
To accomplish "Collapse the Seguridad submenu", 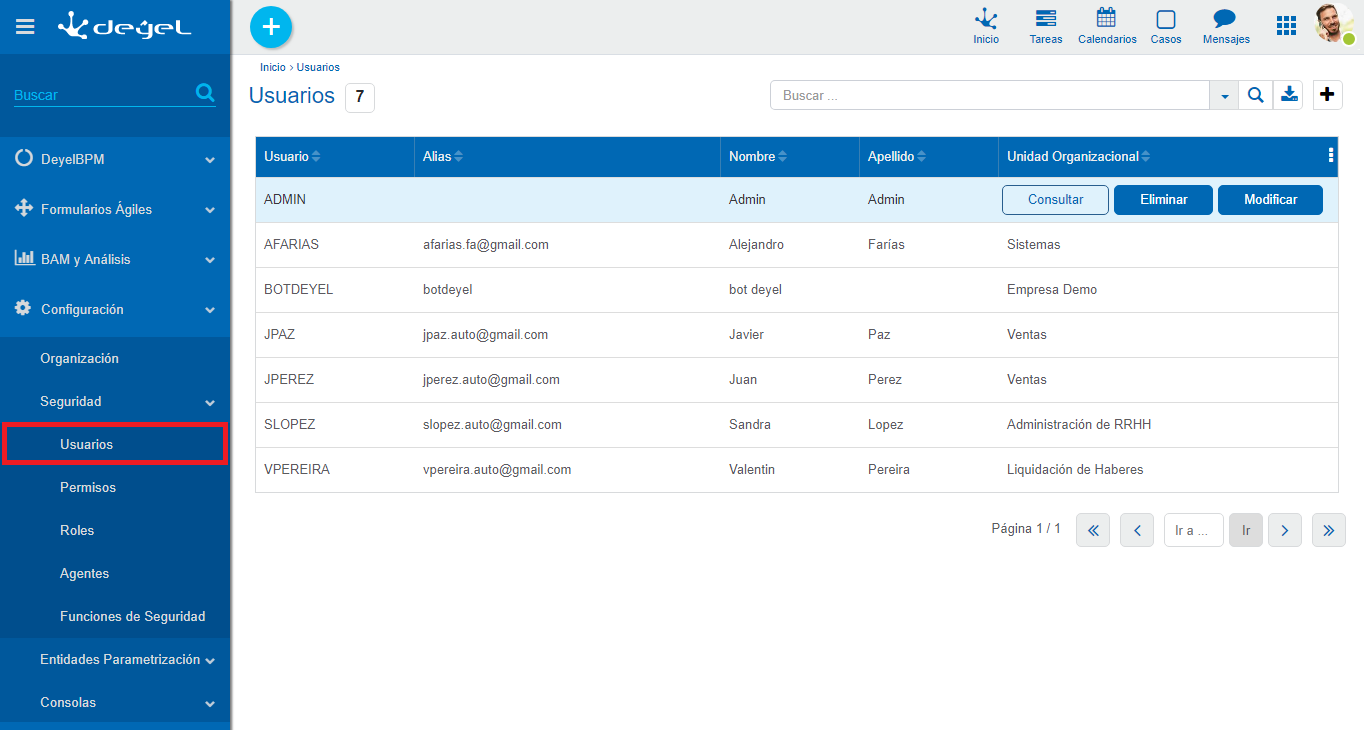I will point(115,401).
